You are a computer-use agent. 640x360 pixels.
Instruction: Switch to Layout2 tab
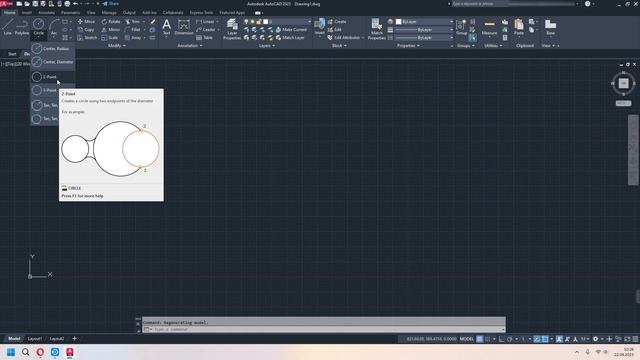coord(57,339)
